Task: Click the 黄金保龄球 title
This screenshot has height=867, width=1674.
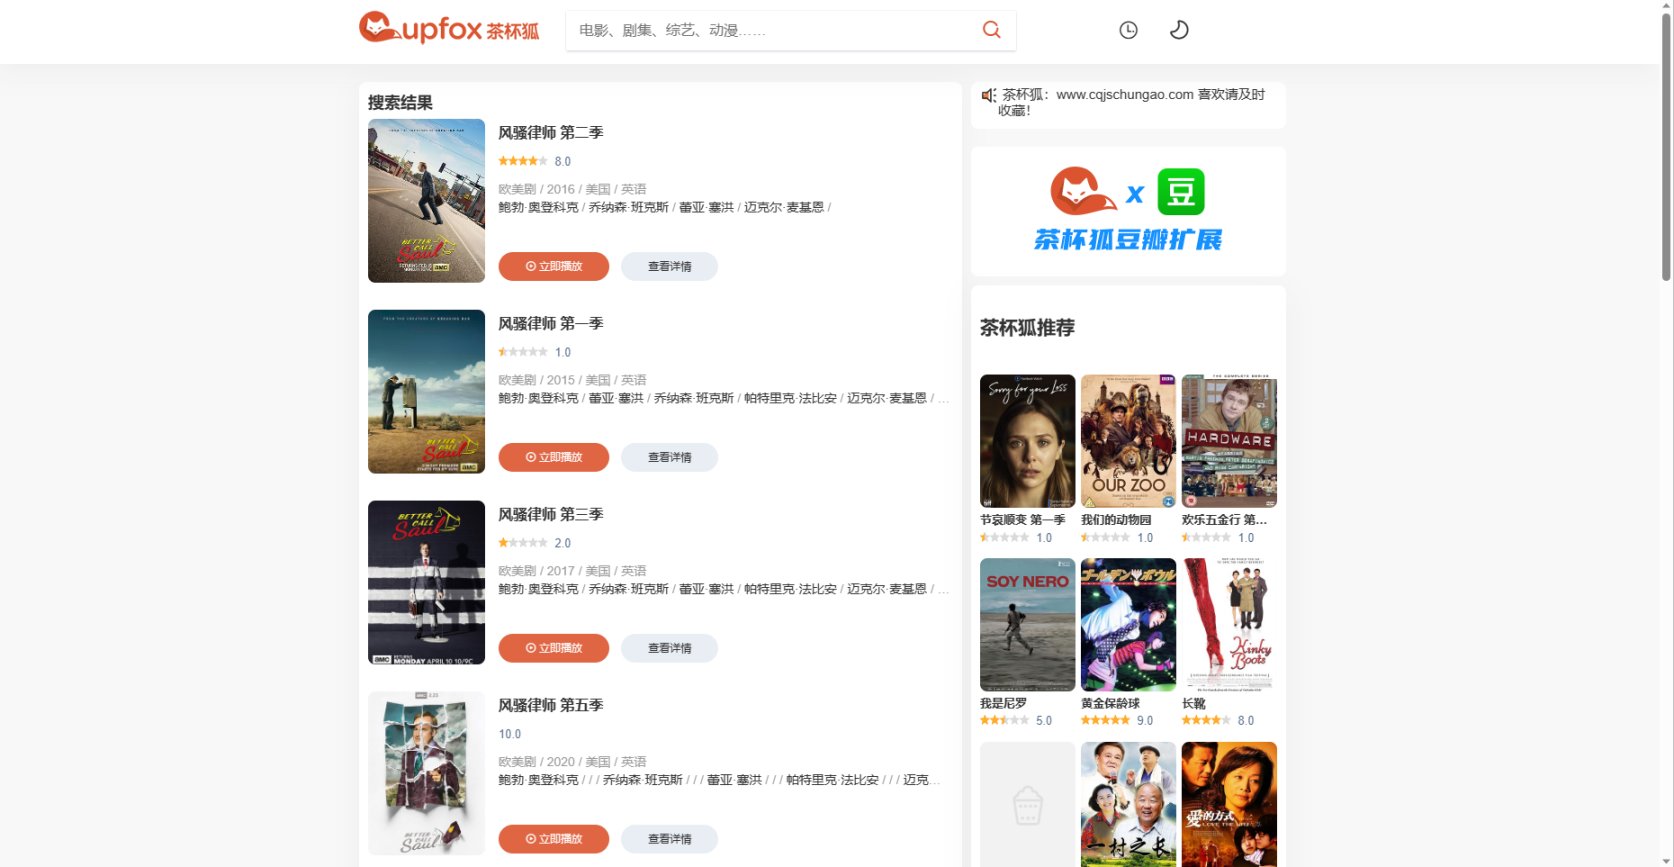Action: pos(1110,704)
